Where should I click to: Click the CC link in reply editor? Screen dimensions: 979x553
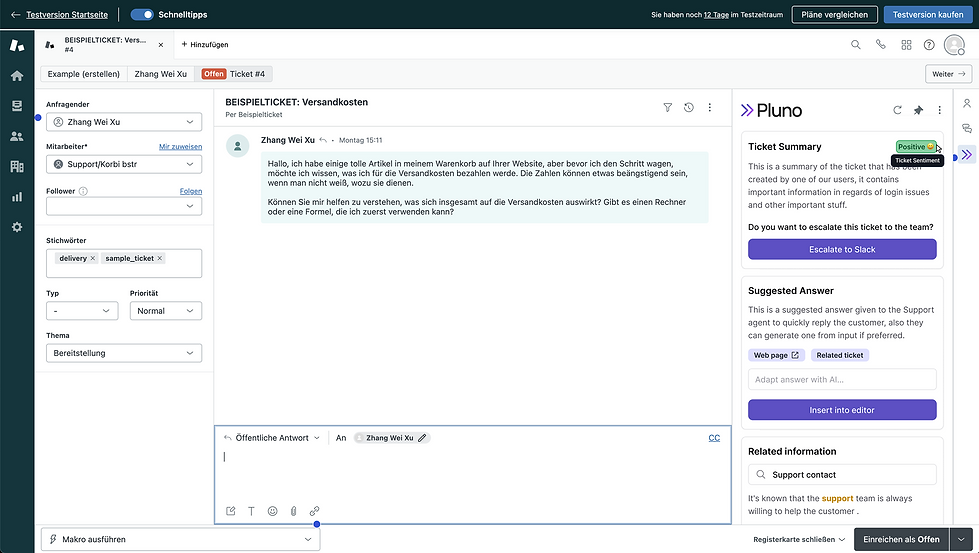[x=714, y=438]
